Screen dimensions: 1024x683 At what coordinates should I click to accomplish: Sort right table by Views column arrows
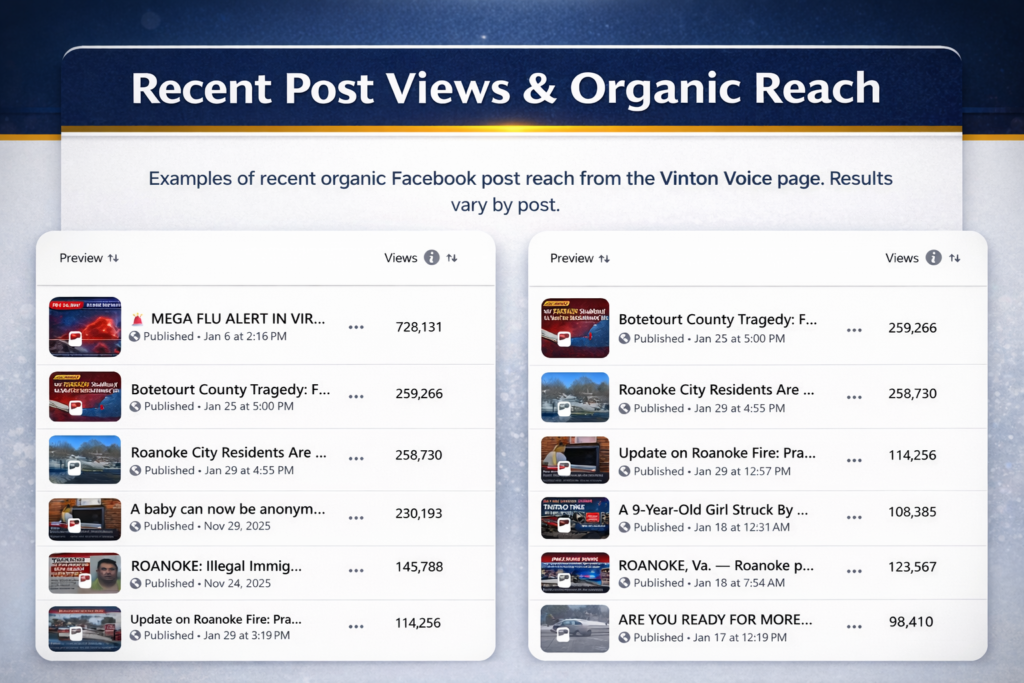954,258
